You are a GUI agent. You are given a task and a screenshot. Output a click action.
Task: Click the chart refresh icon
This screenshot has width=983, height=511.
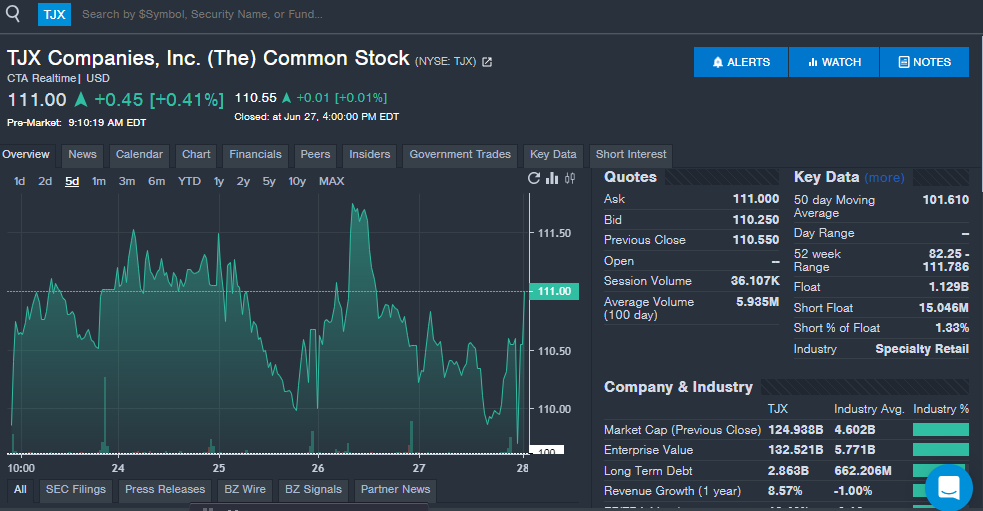click(x=534, y=179)
